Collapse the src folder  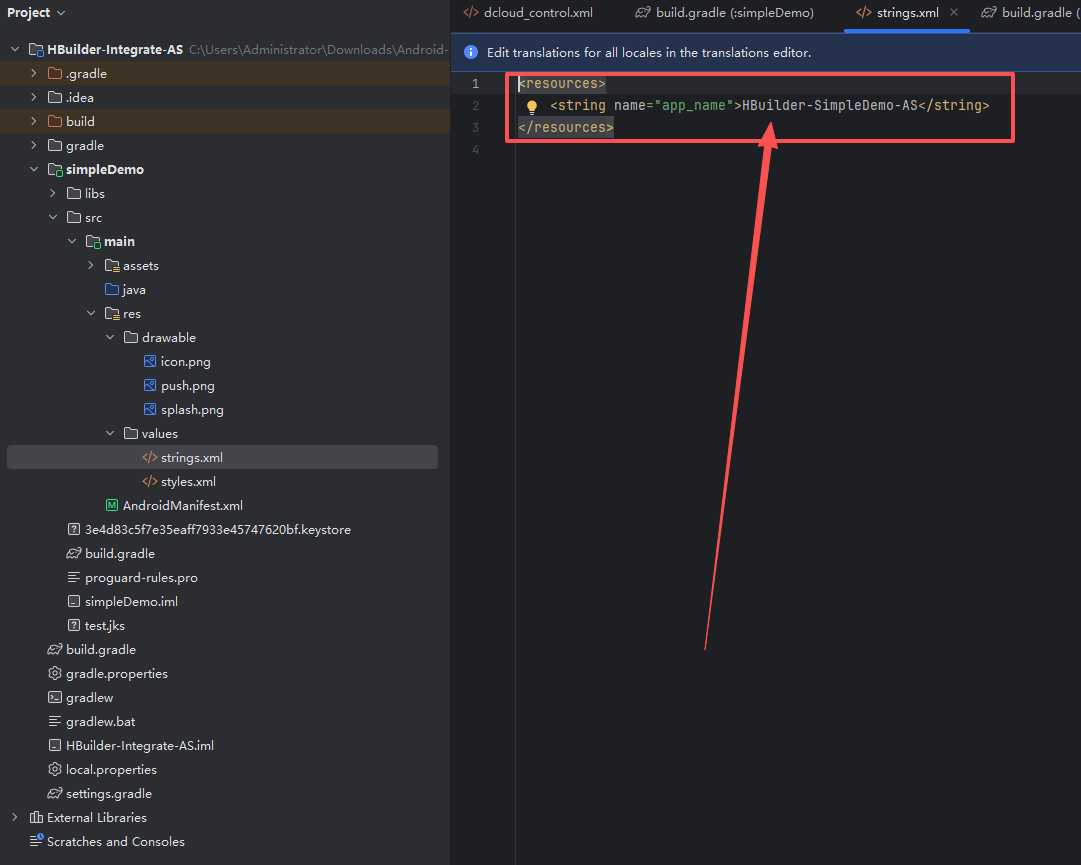(x=53, y=217)
